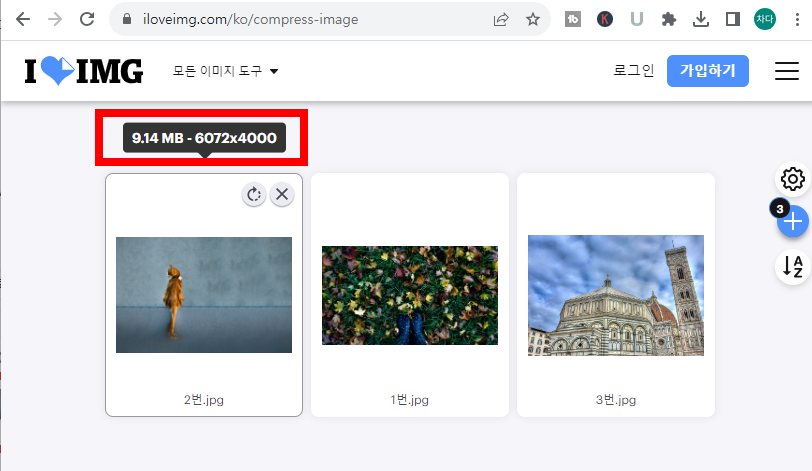Screen dimensions: 812x471
Task: Toggle the browser side panel
Action: (x=733, y=20)
